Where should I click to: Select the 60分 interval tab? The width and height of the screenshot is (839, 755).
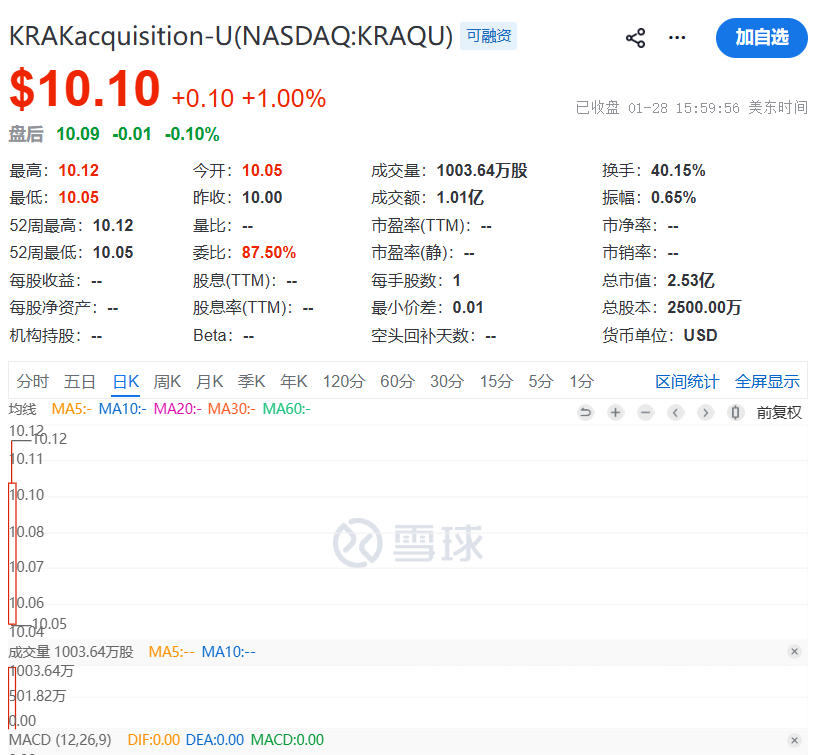click(397, 381)
